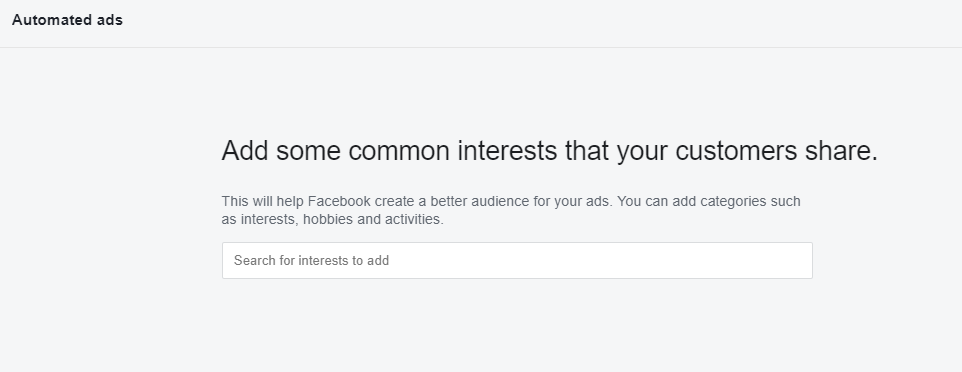Click the Automated ads header title
Image resolution: width=962 pixels, height=372 pixels.
(x=67, y=20)
